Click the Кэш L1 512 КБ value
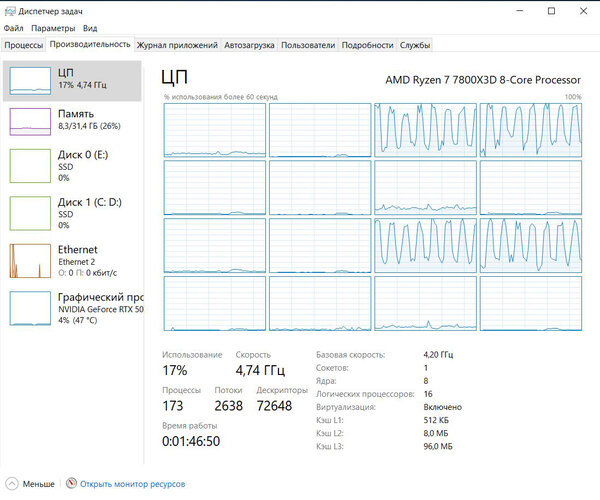This screenshot has width=600, height=500. pyautogui.click(x=436, y=420)
